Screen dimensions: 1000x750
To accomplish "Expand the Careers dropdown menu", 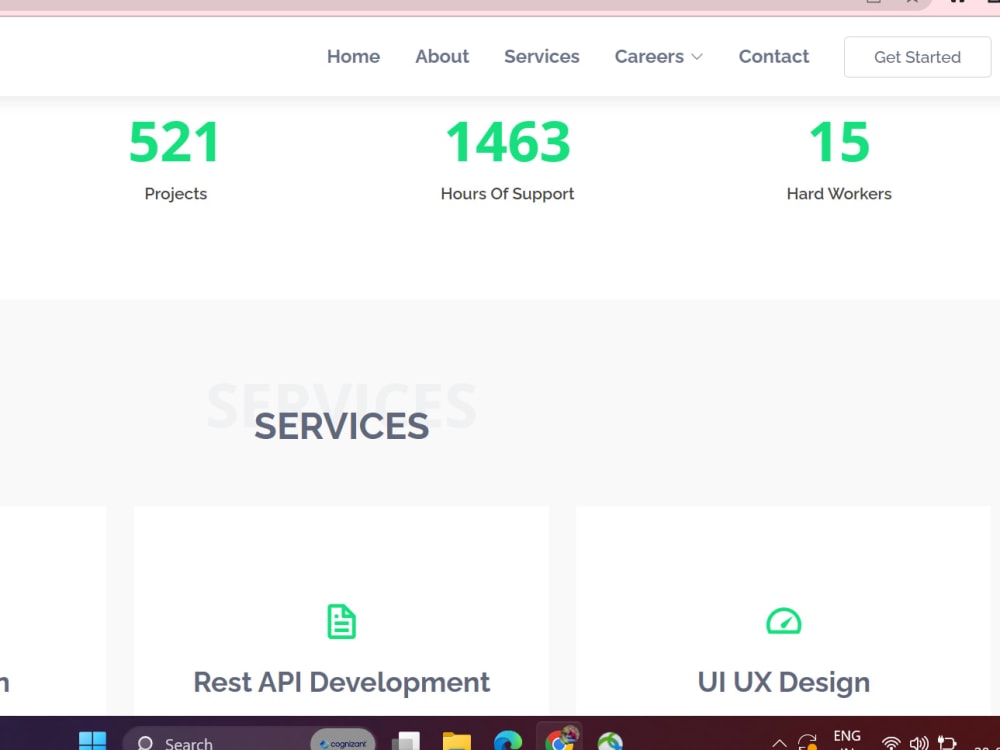I will pyautogui.click(x=659, y=57).
